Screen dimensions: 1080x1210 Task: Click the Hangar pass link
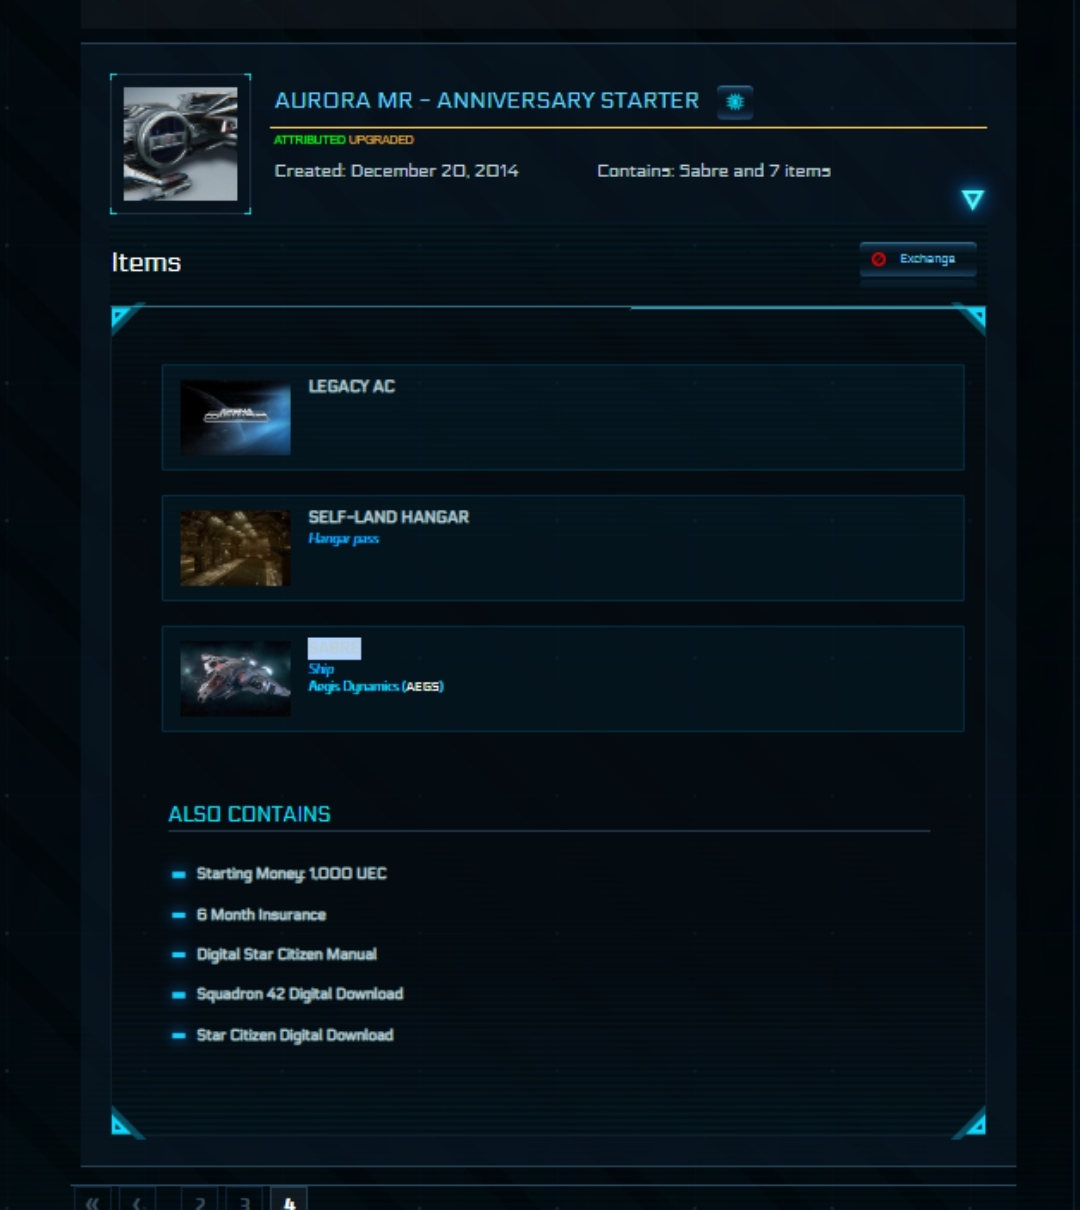(x=343, y=539)
